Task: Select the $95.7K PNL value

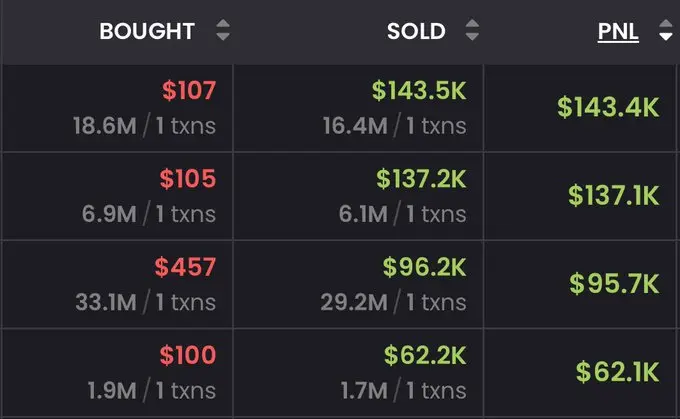Action: click(614, 283)
